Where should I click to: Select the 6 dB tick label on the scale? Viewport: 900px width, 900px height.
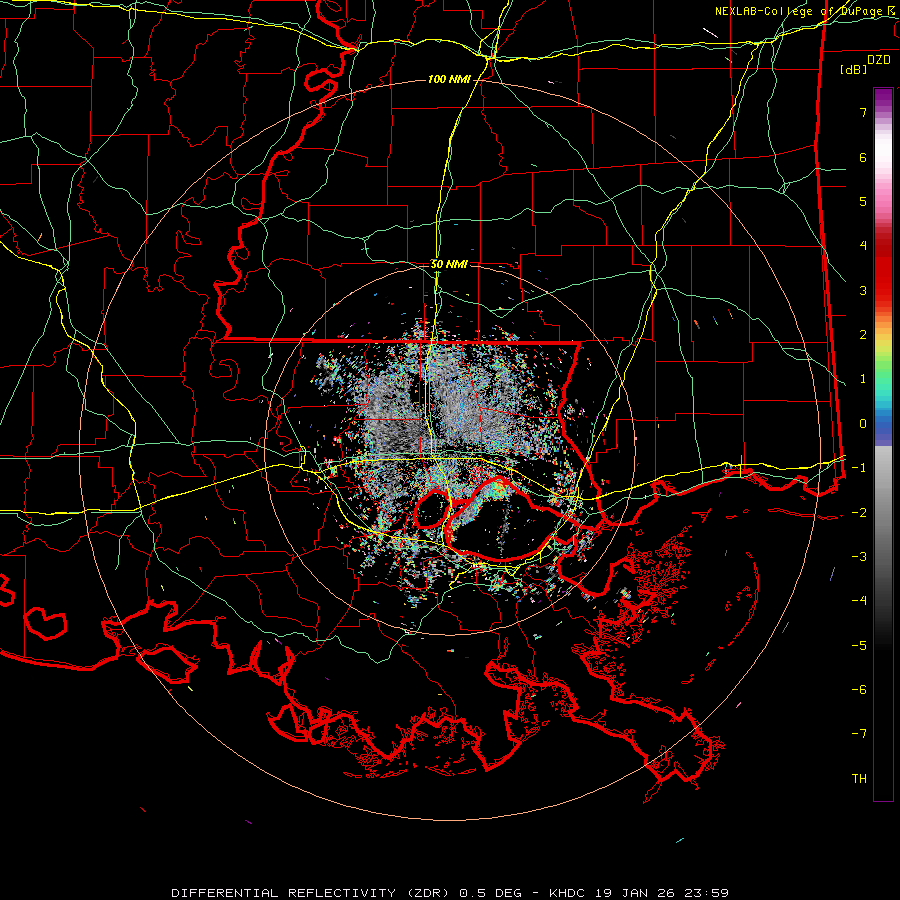click(x=863, y=157)
